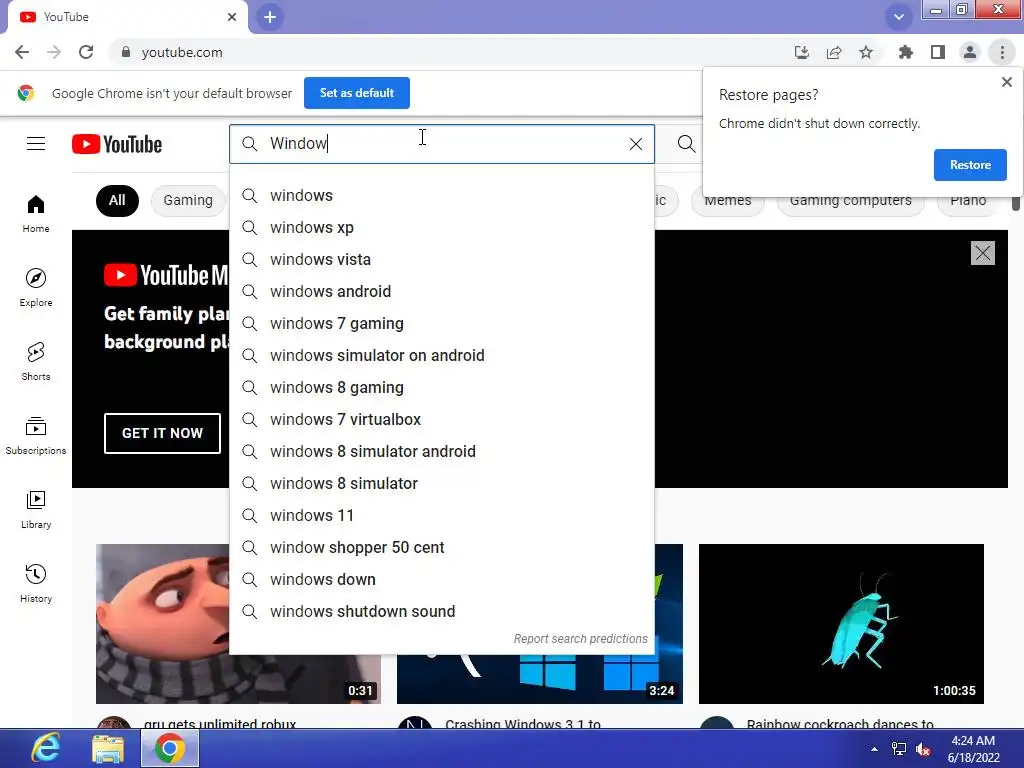Open the Chrome side panel
The width and height of the screenshot is (1024, 768).
pyautogui.click(x=938, y=52)
